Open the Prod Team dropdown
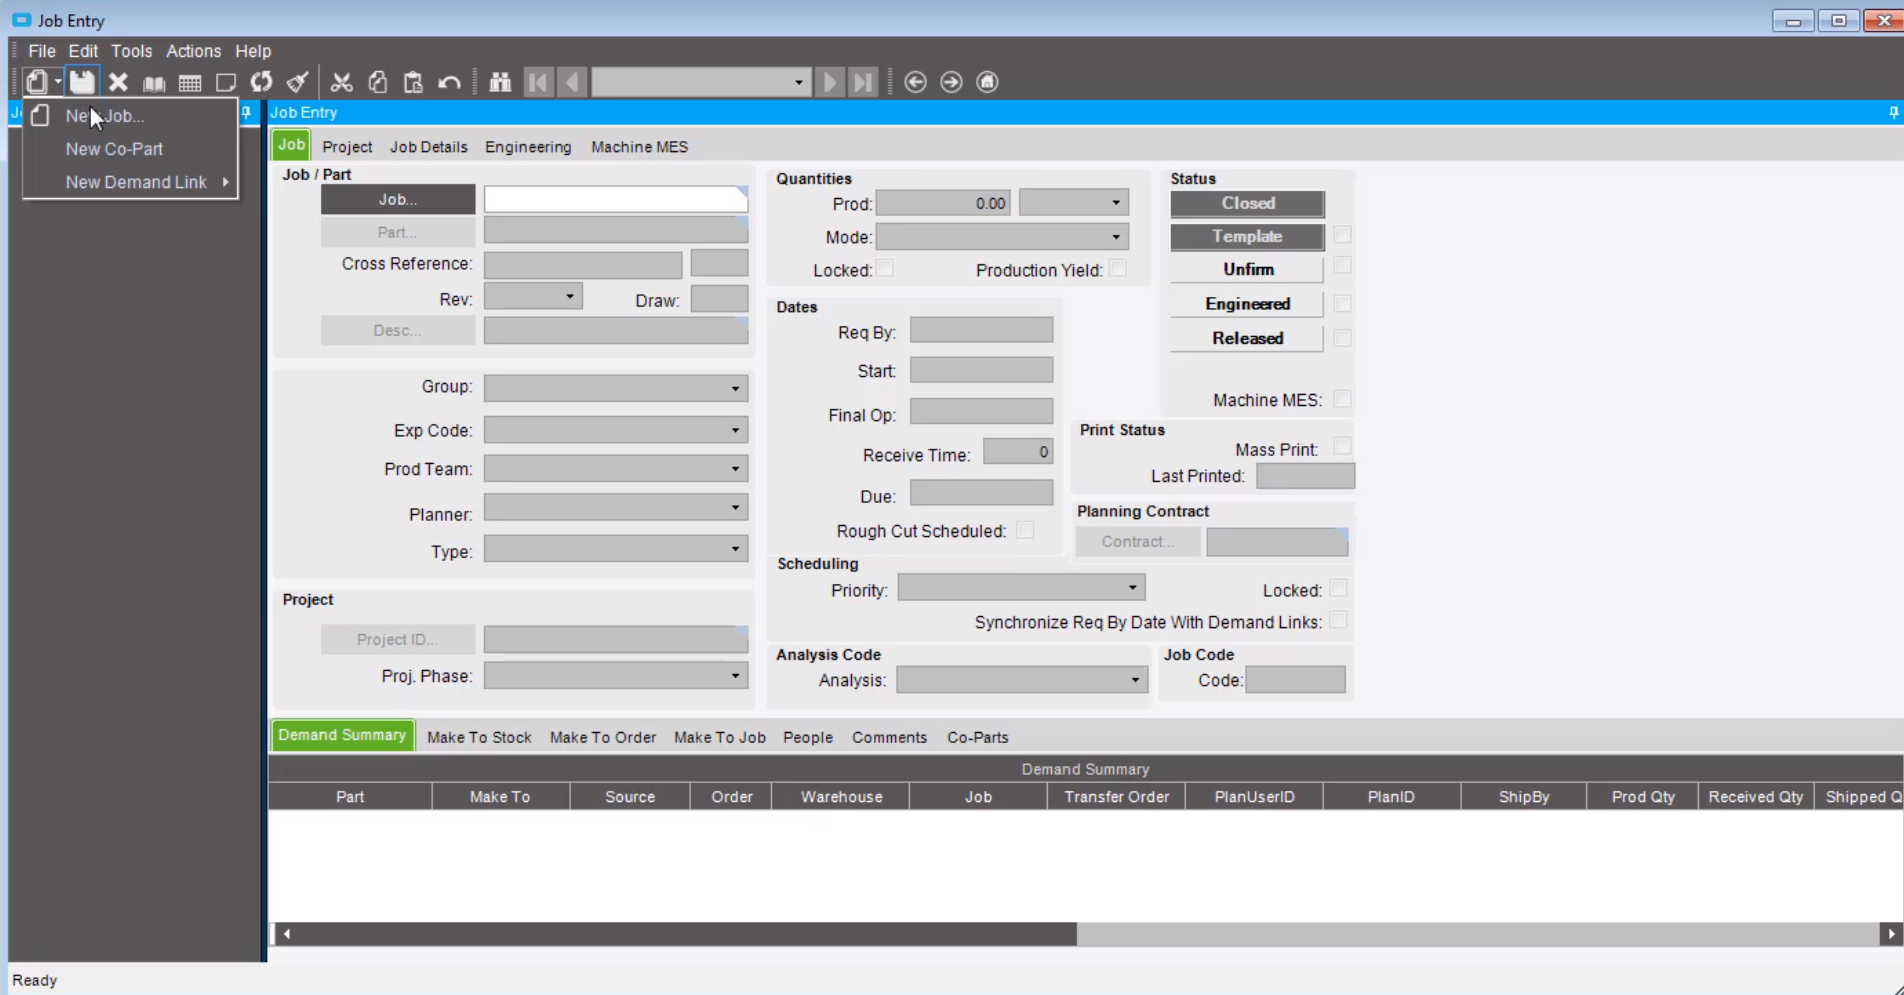The width and height of the screenshot is (1904, 995). 737,468
